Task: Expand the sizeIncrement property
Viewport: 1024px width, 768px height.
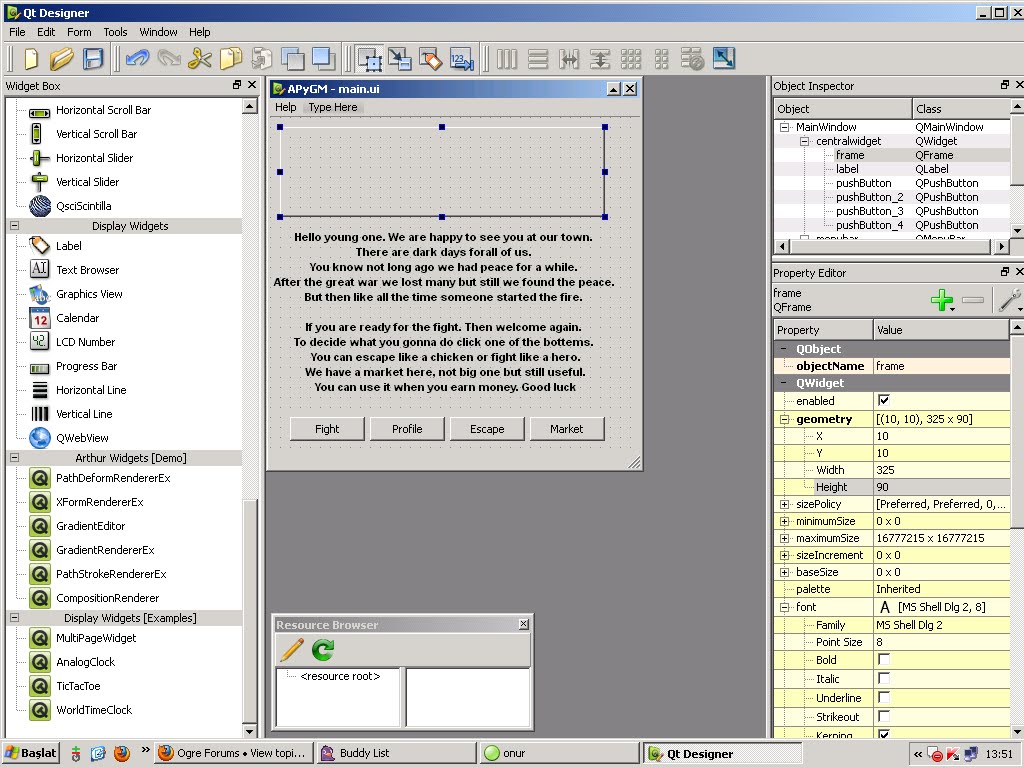Action: tap(784, 555)
